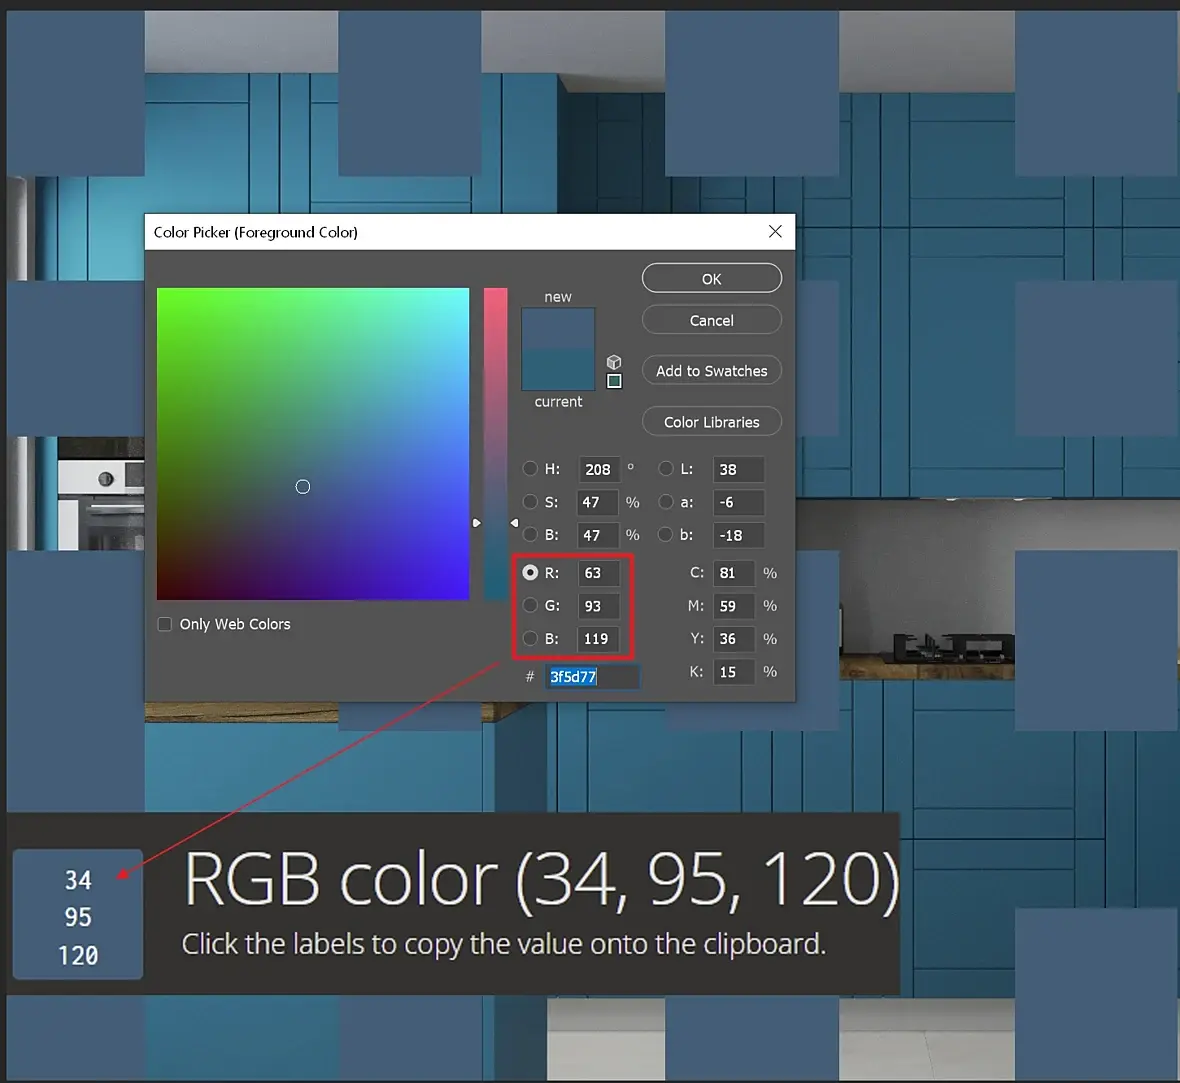Image resolution: width=1180 pixels, height=1083 pixels.
Task: Click the vertical color slider strip
Action: point(495,444)
